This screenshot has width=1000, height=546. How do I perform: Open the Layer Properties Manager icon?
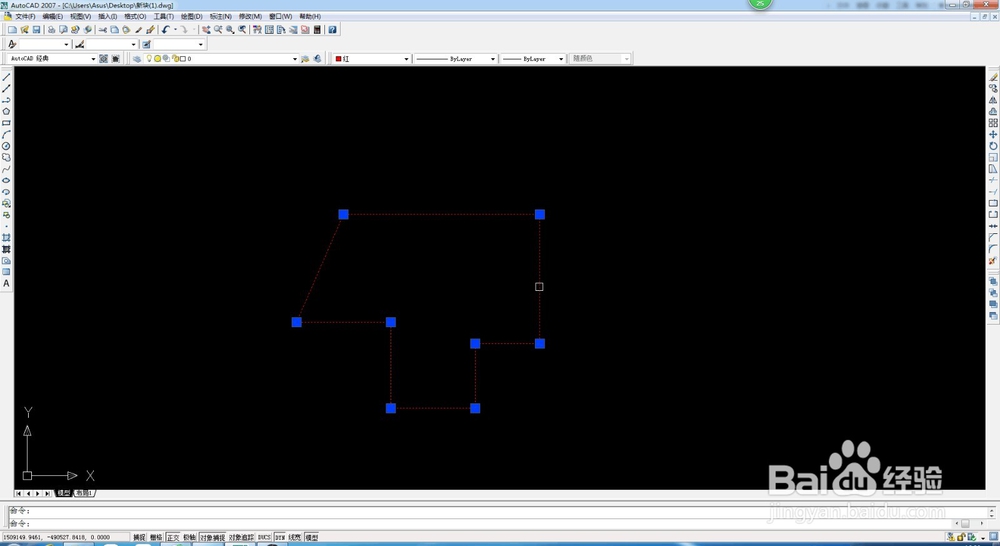coord(137,59)
